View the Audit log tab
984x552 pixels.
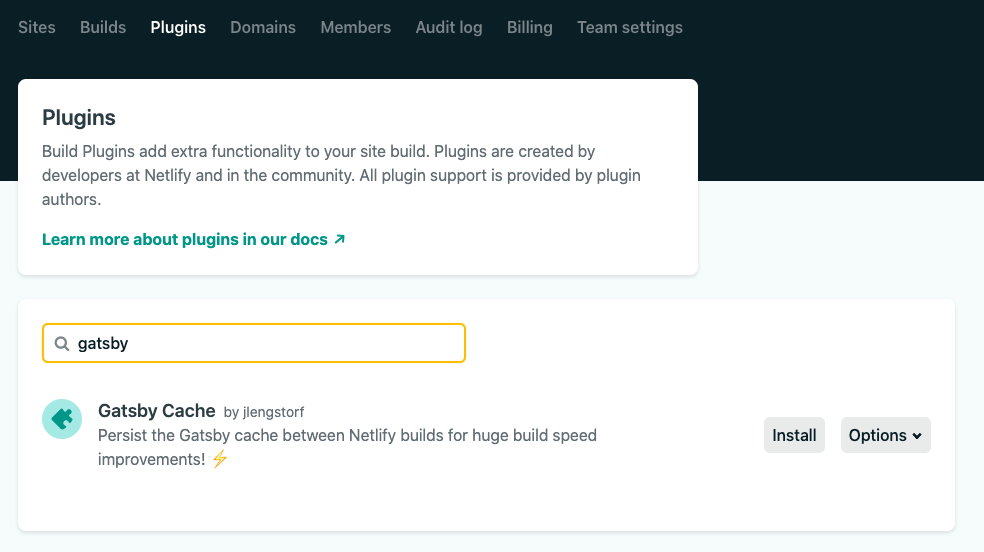click(x=449, y=28)
